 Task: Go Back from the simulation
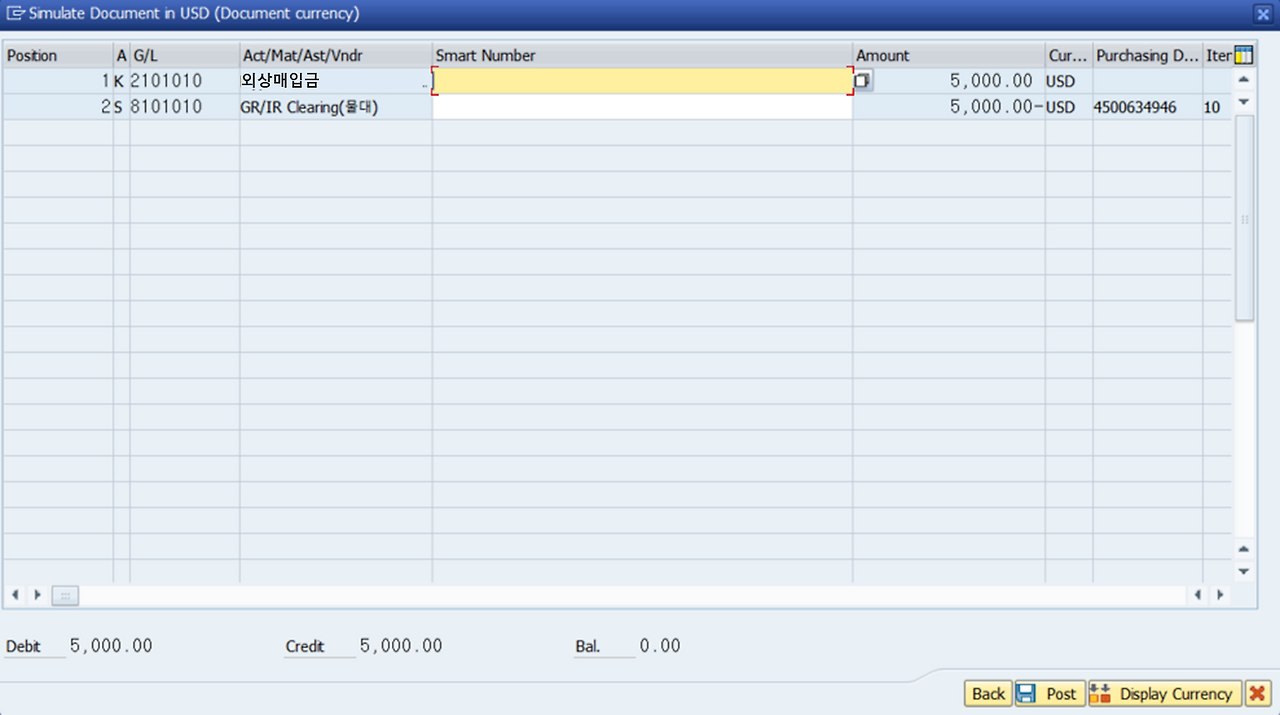988,694
